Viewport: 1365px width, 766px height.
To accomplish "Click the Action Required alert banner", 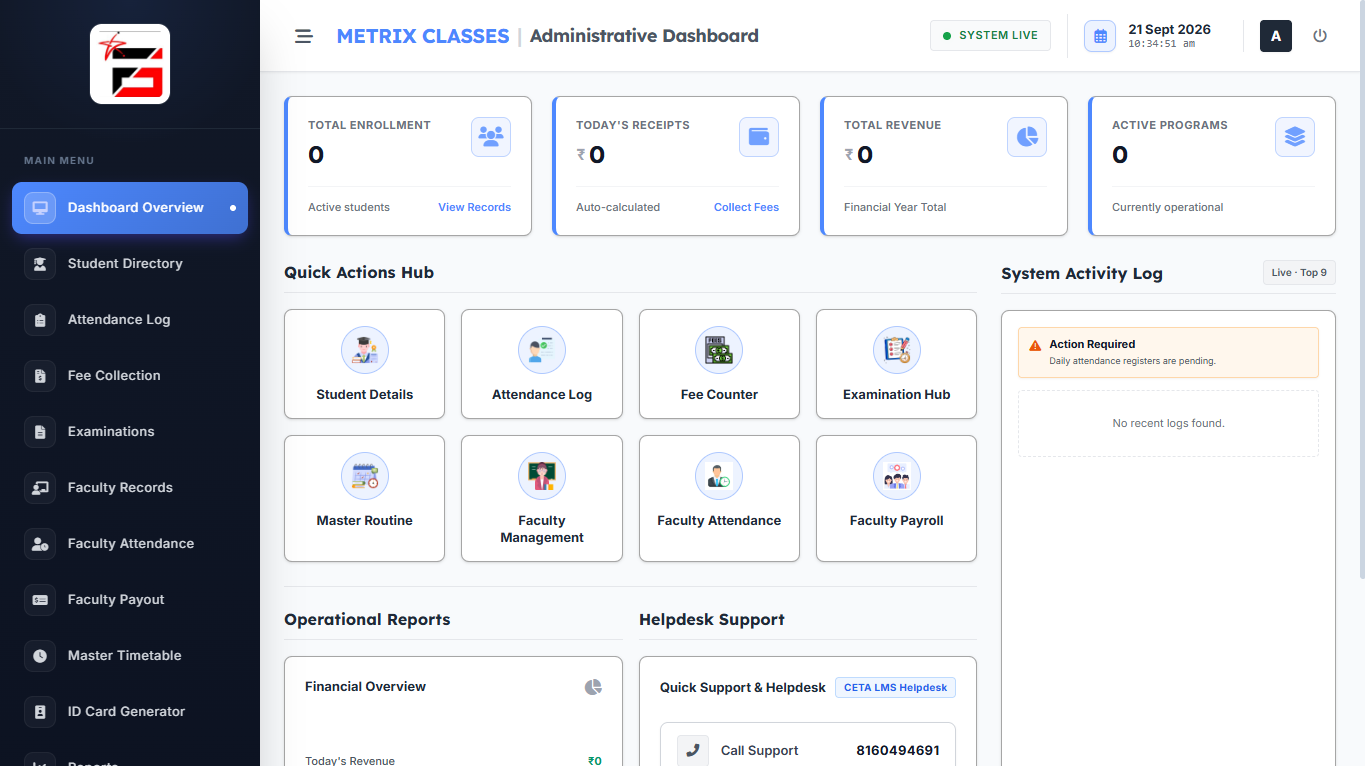I will (1168, 352).
